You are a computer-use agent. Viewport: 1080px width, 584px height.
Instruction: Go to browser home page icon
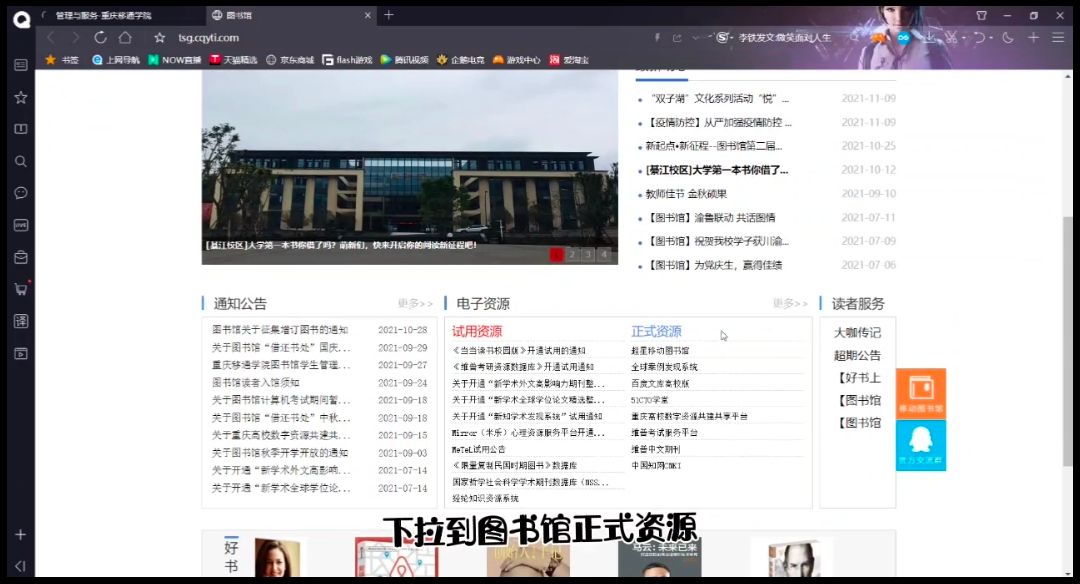125,37
